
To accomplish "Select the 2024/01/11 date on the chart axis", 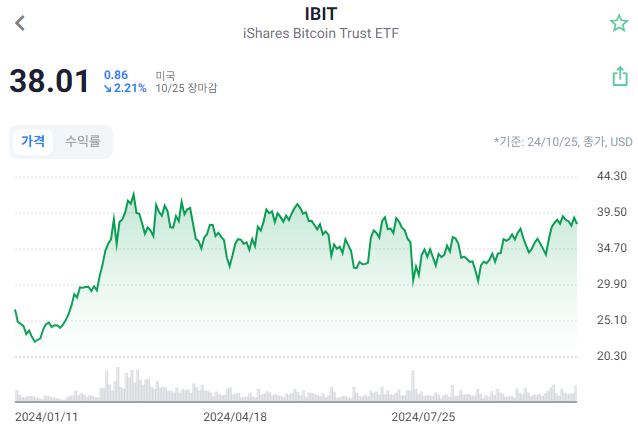I will tap(46, 416).
